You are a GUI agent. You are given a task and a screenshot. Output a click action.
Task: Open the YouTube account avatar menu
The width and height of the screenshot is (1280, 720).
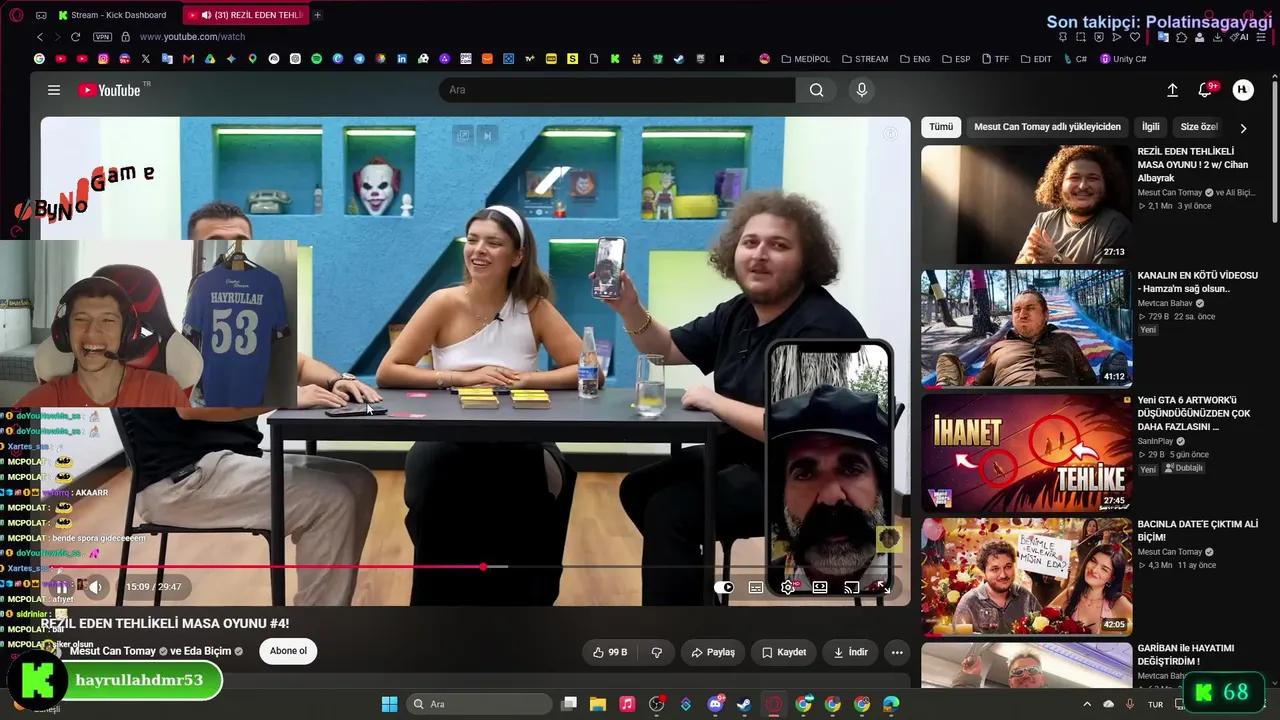[1243, 90]
